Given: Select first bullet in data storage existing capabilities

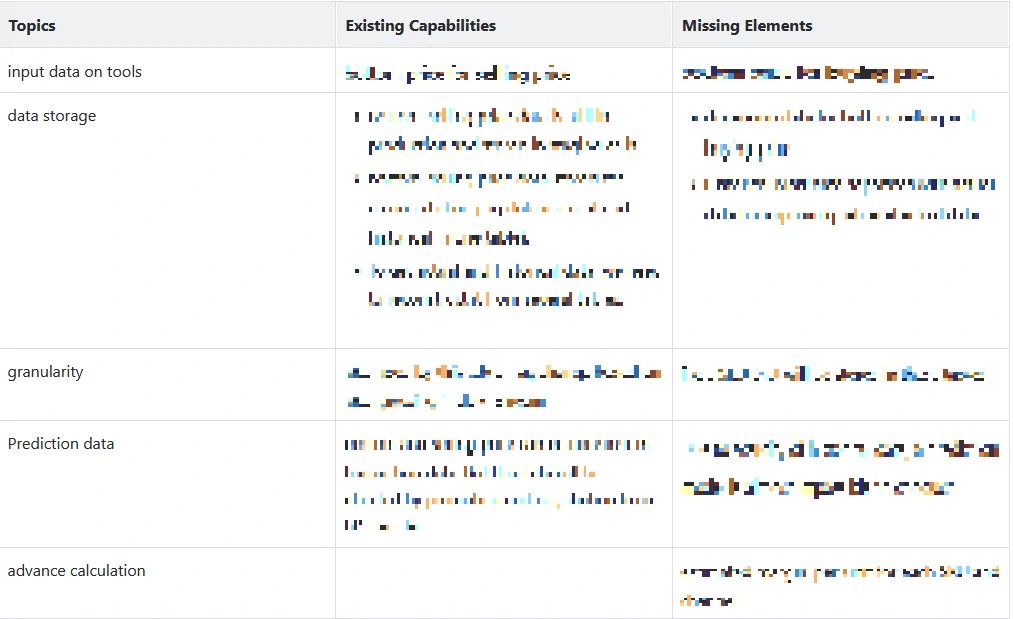Looking at the screenshot, I should tap(500, 130).
